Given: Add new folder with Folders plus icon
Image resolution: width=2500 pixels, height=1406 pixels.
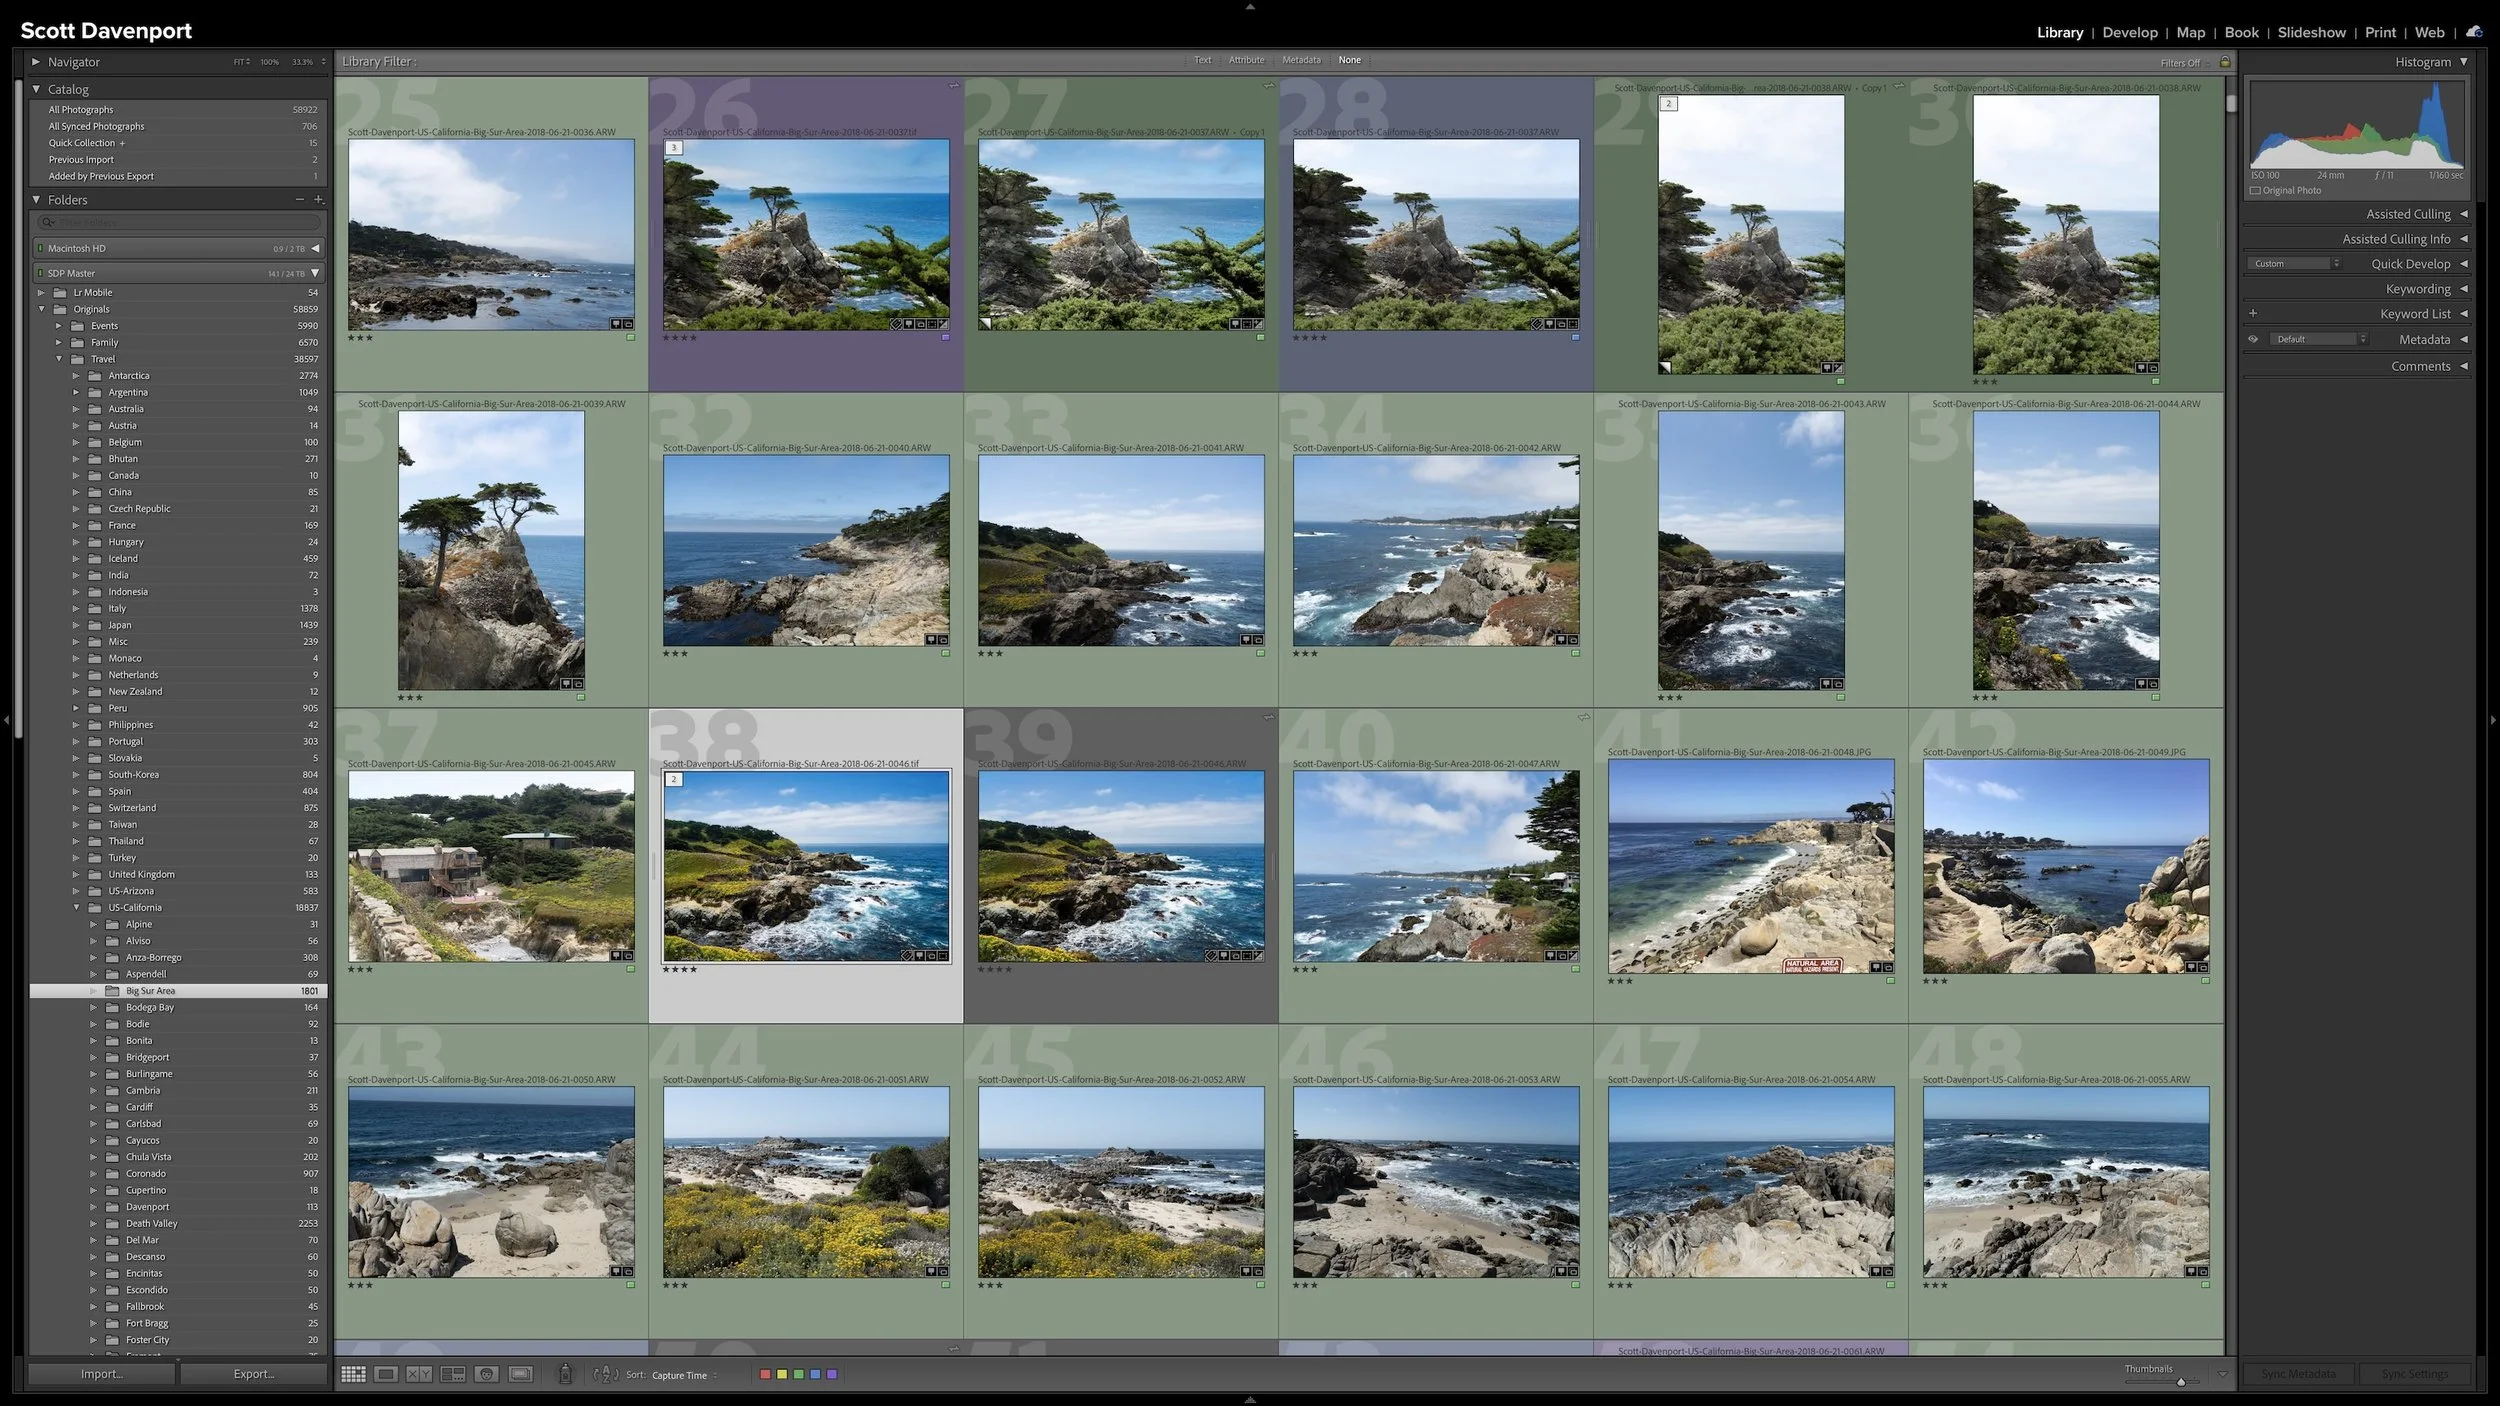Looking at the screenshot, I should tap(319, 199).
